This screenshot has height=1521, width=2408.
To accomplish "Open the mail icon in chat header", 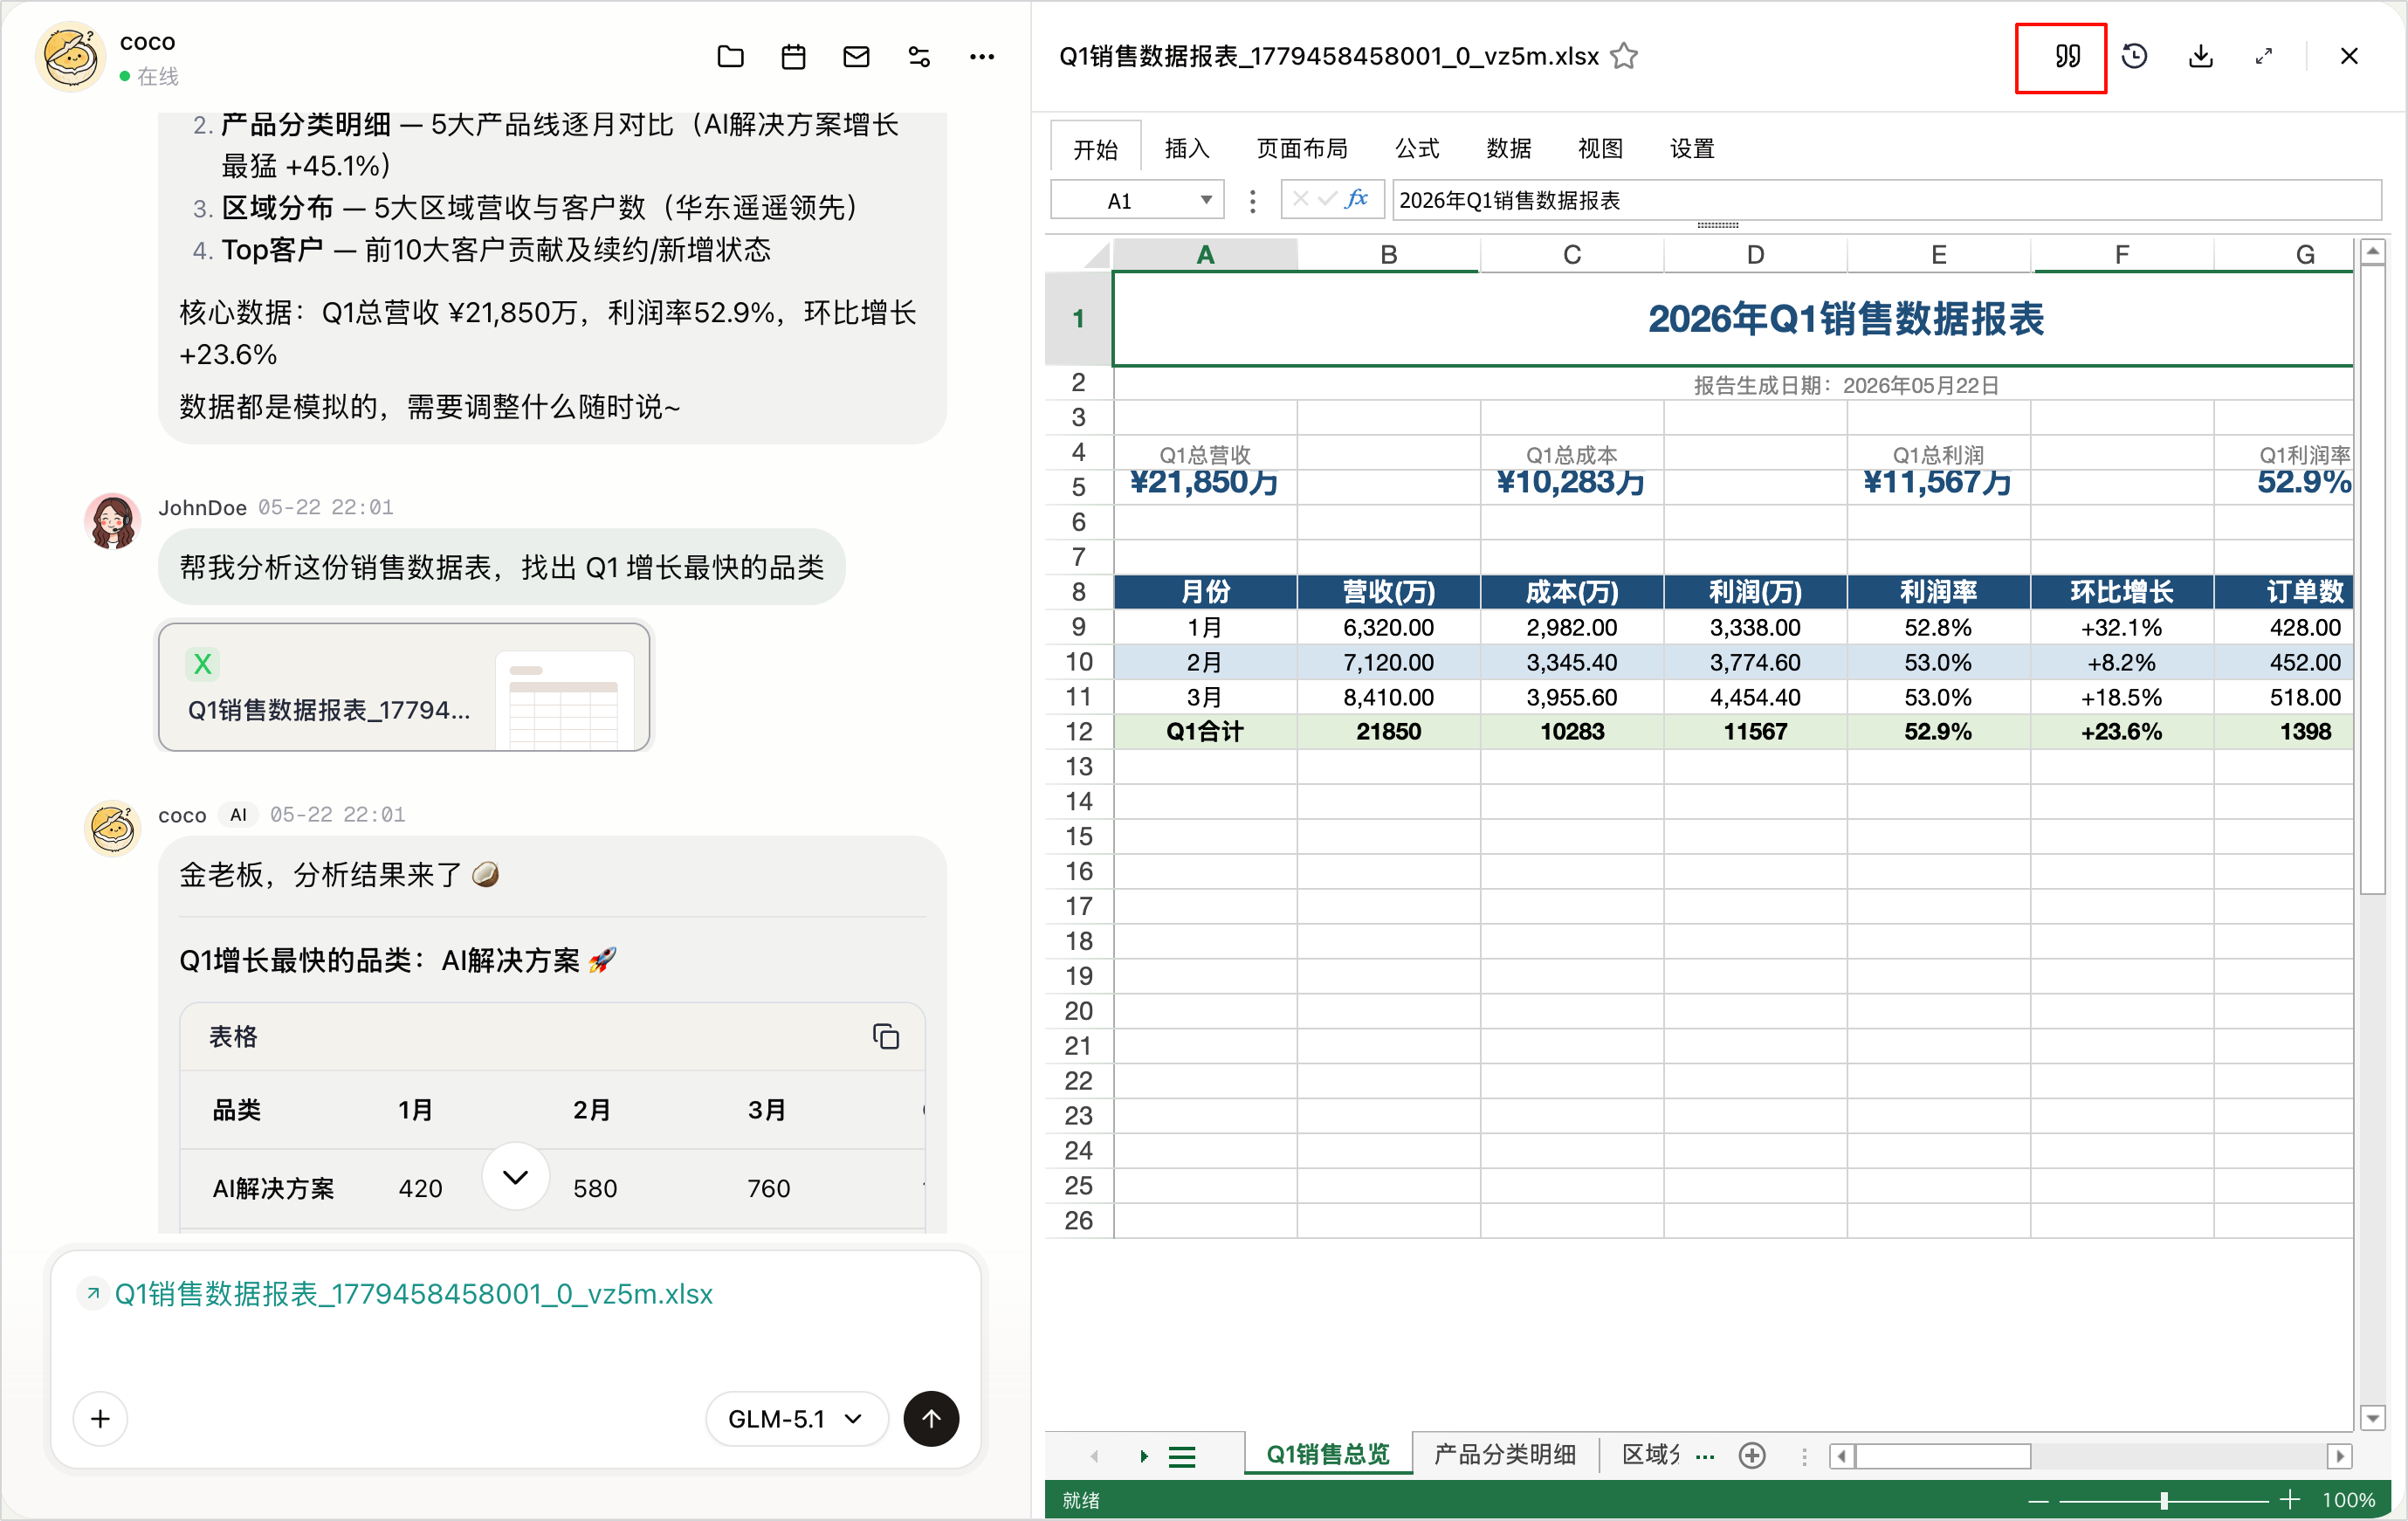I will click(856, 57).
